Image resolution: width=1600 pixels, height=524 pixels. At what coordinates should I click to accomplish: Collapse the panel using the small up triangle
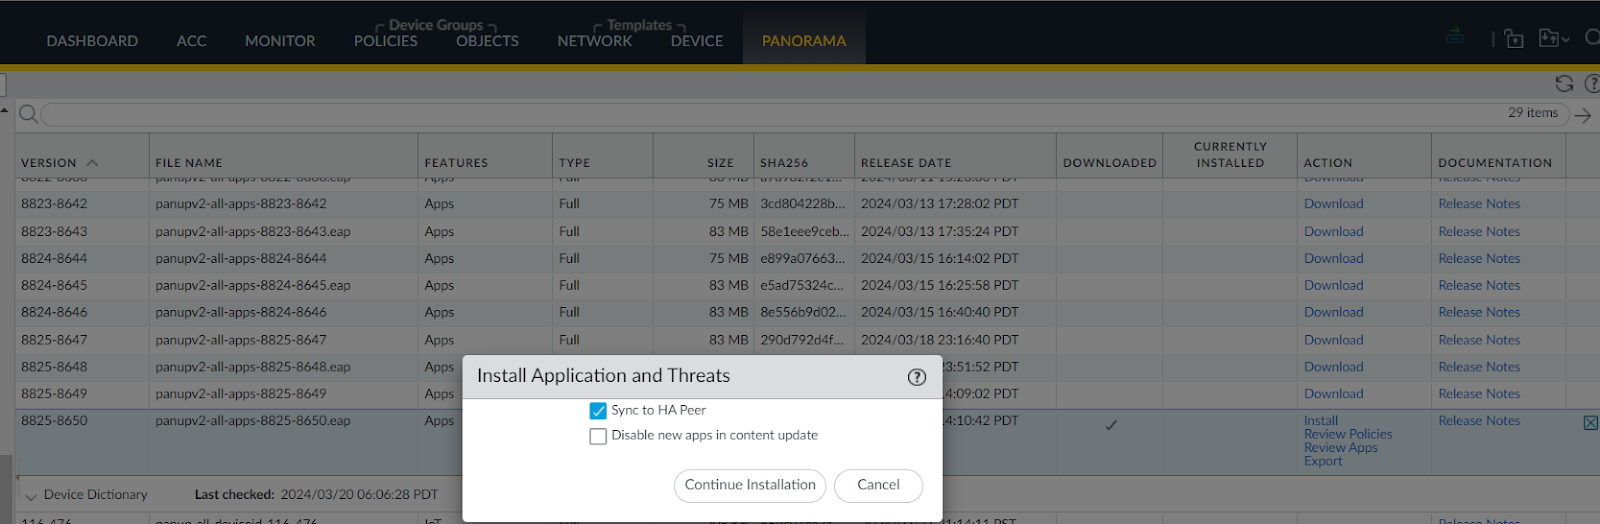point(5,110)
